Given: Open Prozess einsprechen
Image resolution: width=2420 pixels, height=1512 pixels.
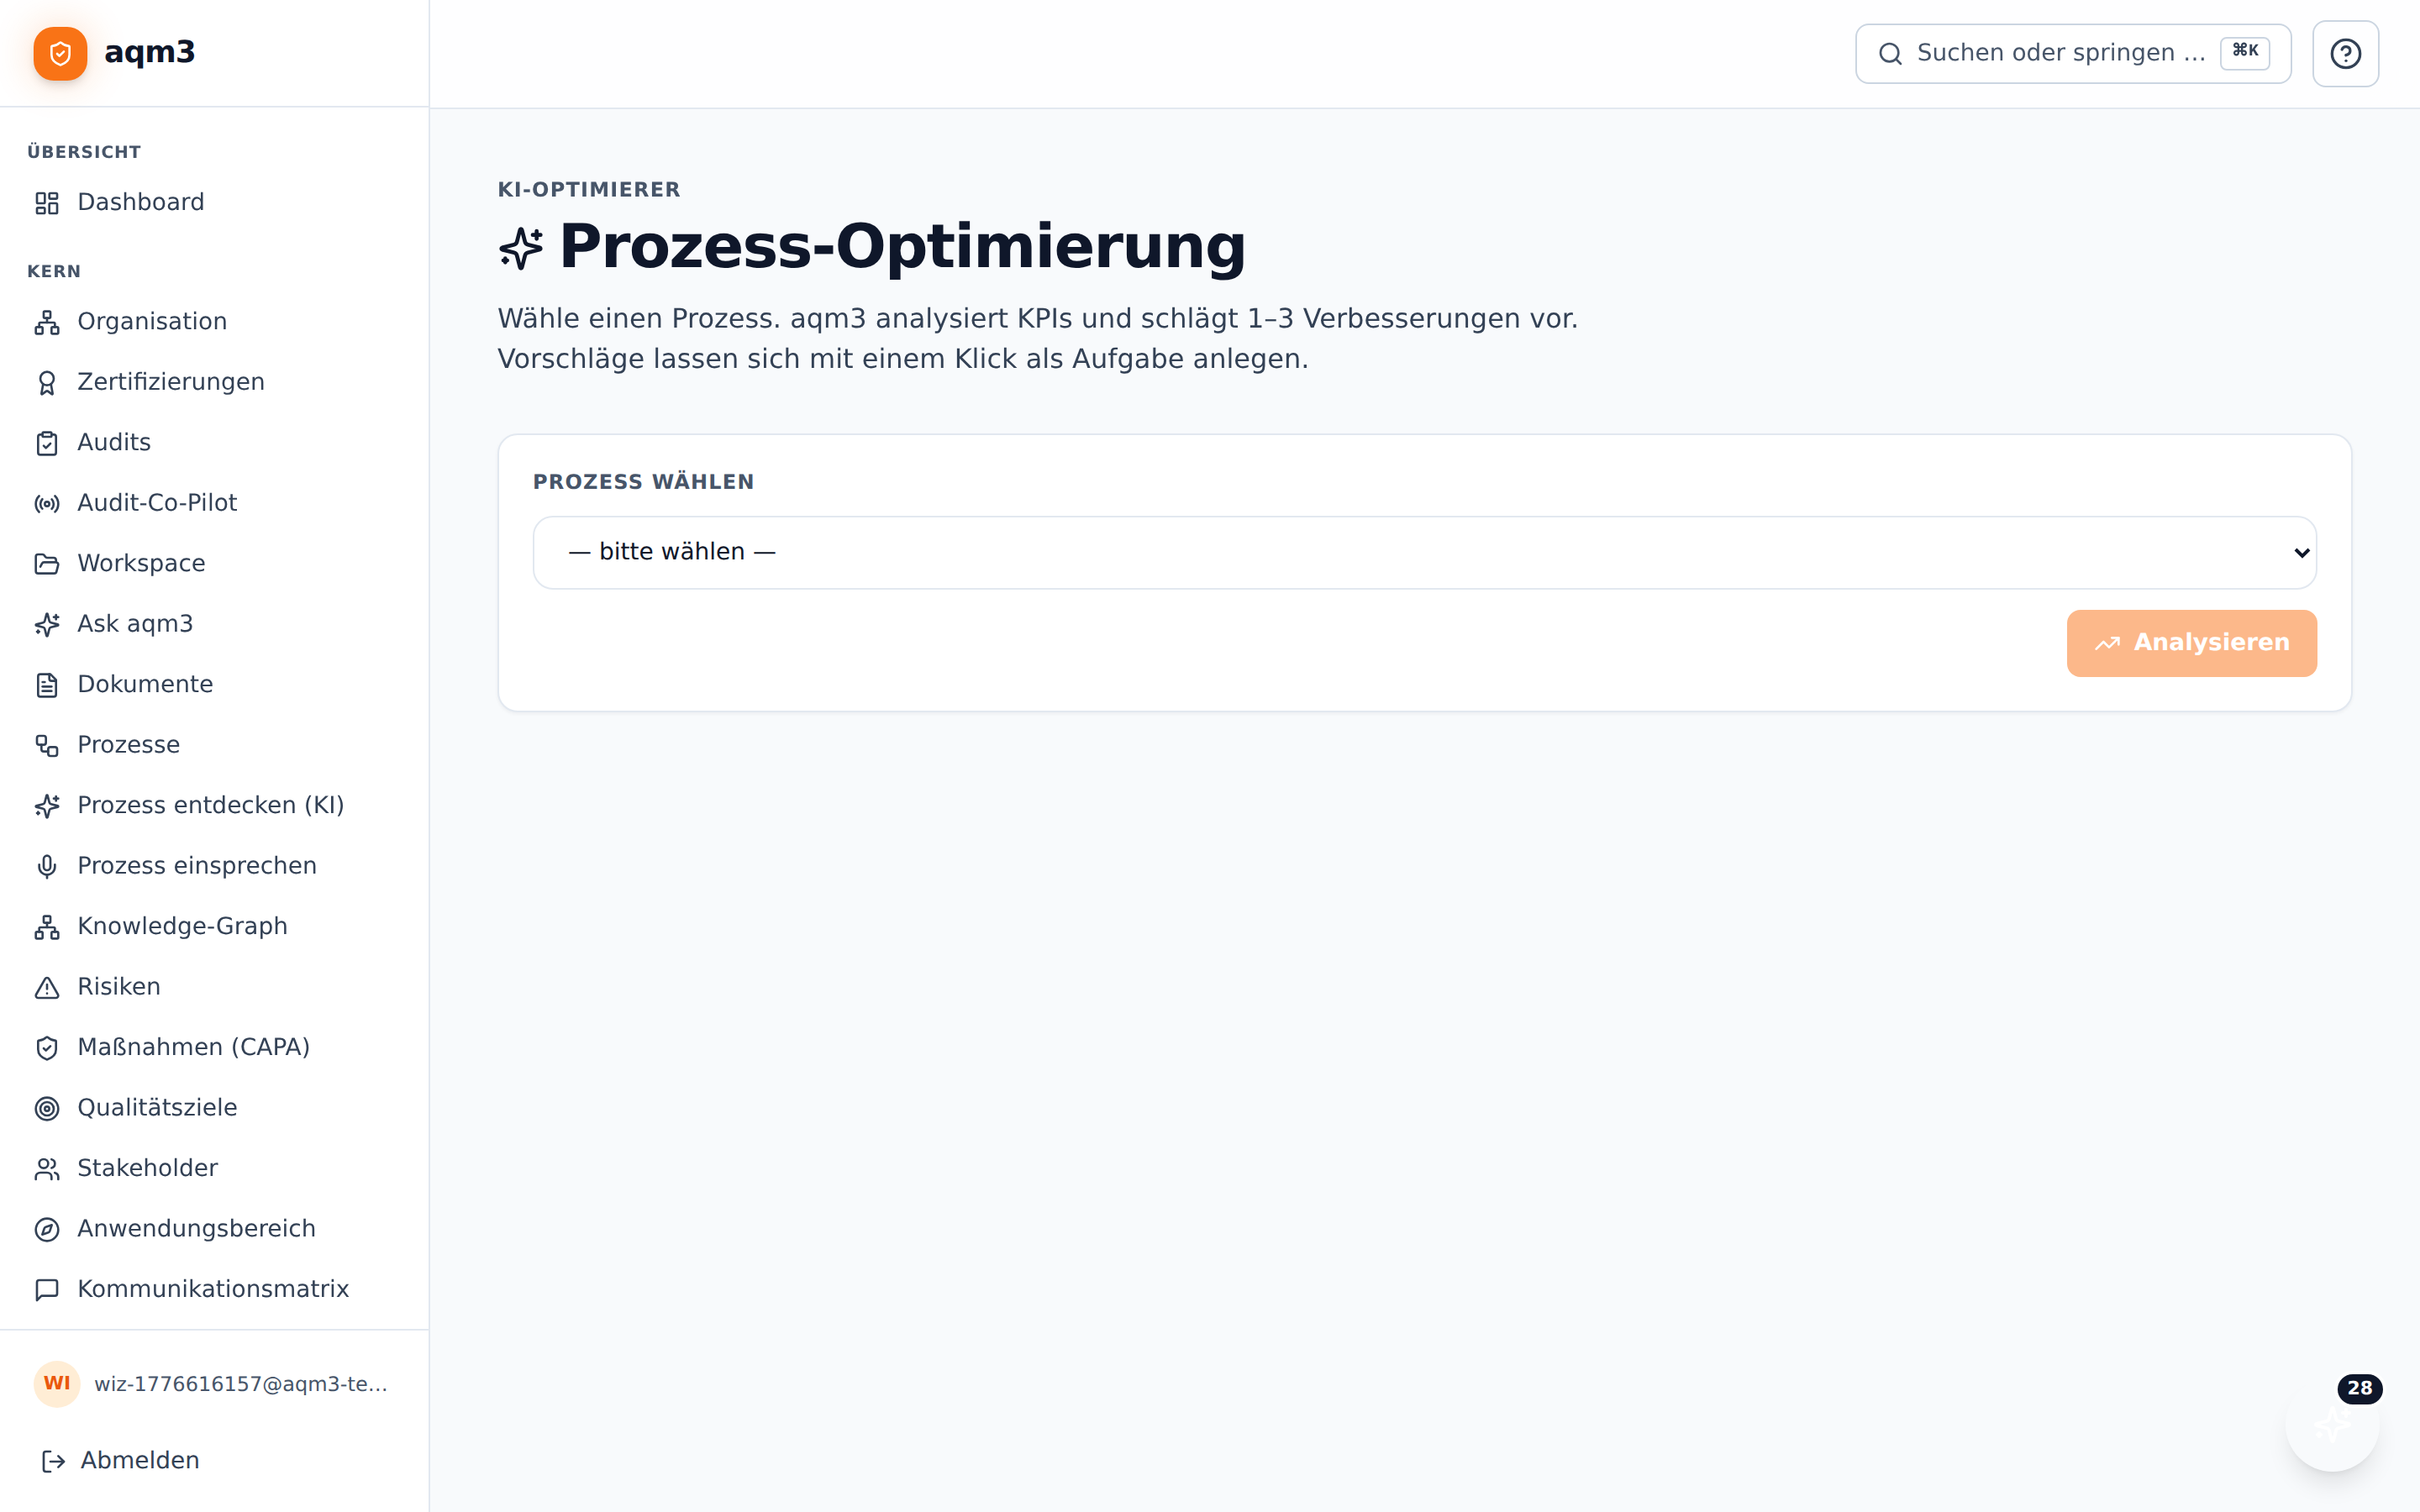Looking at the screenshot, I should click(x=214, y=866).
